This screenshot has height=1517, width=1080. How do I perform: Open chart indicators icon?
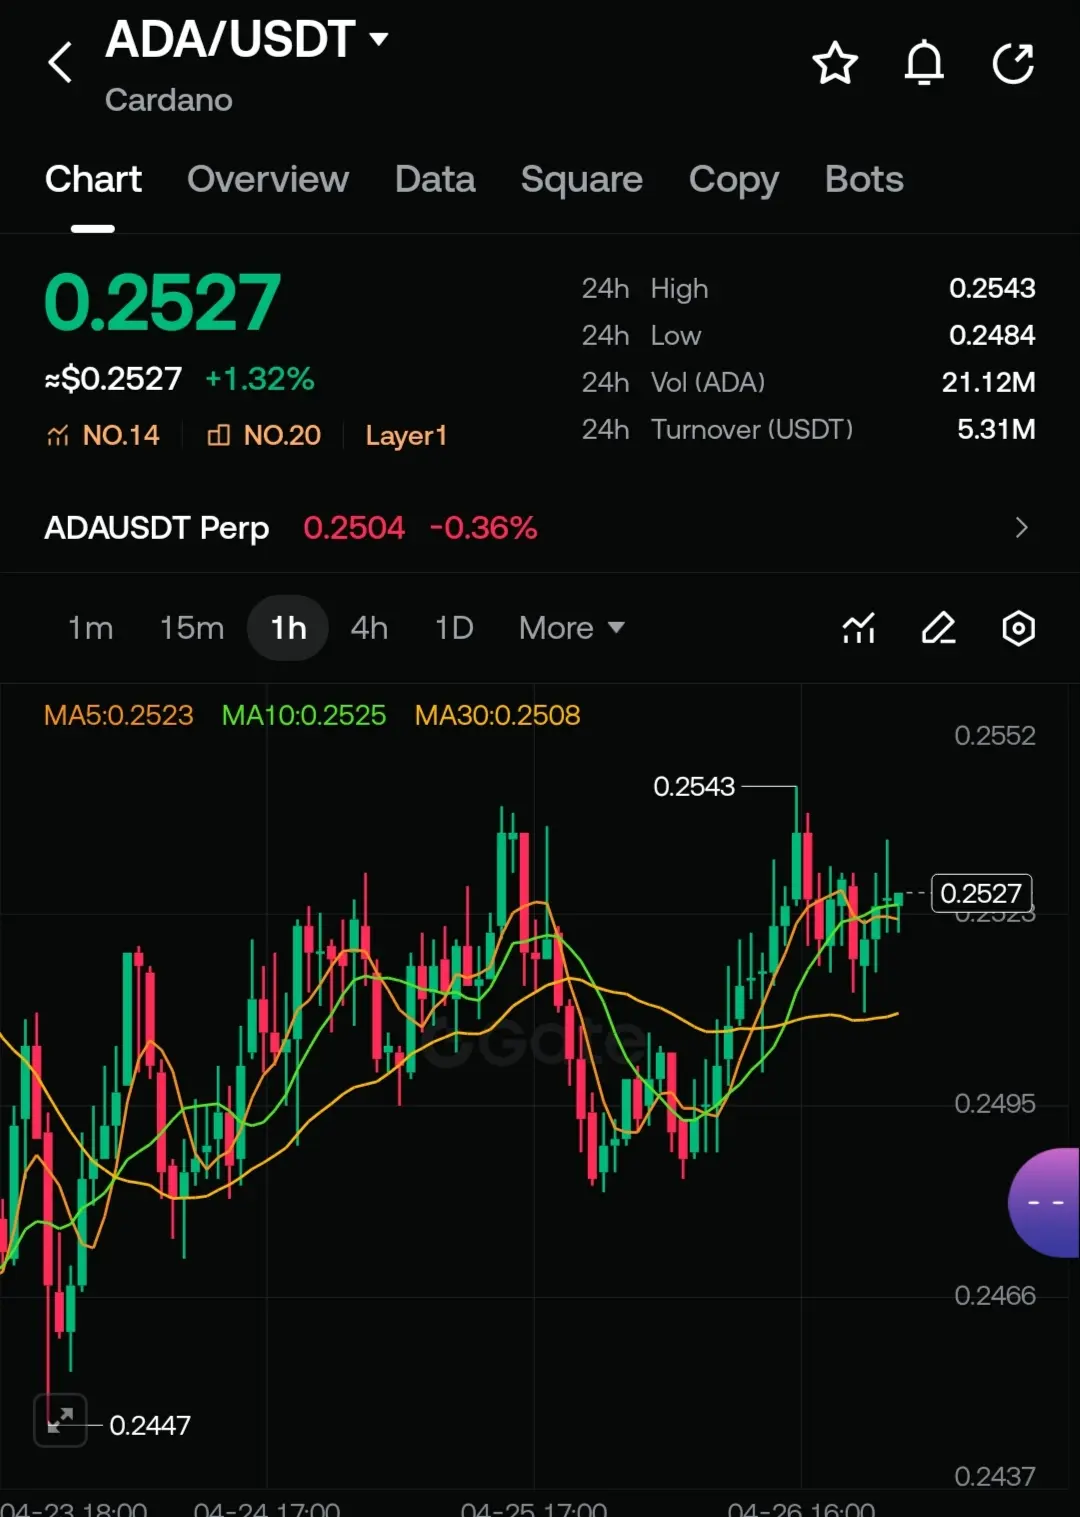click(x=859, y=628)
